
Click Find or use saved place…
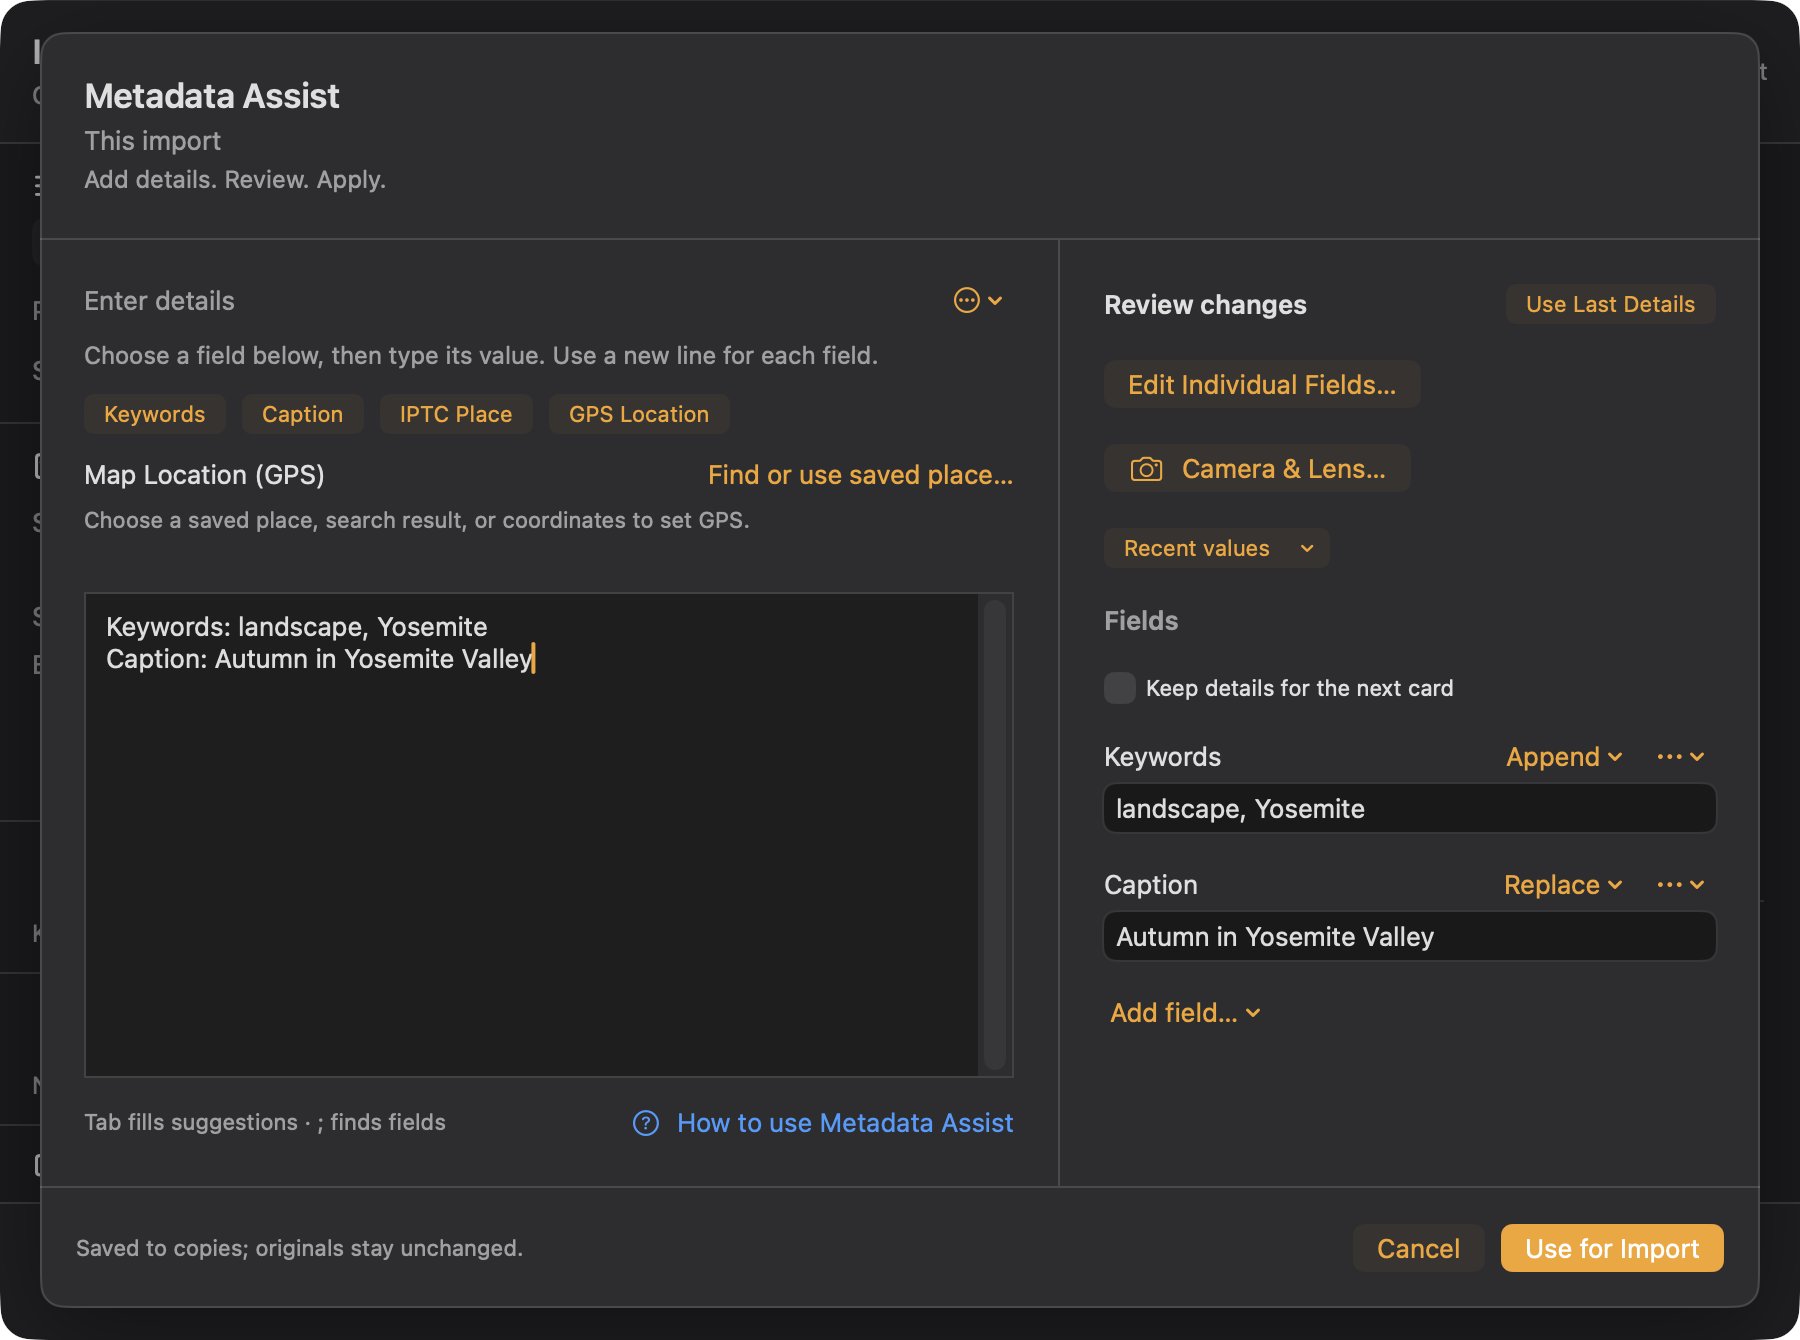[860, 475]
